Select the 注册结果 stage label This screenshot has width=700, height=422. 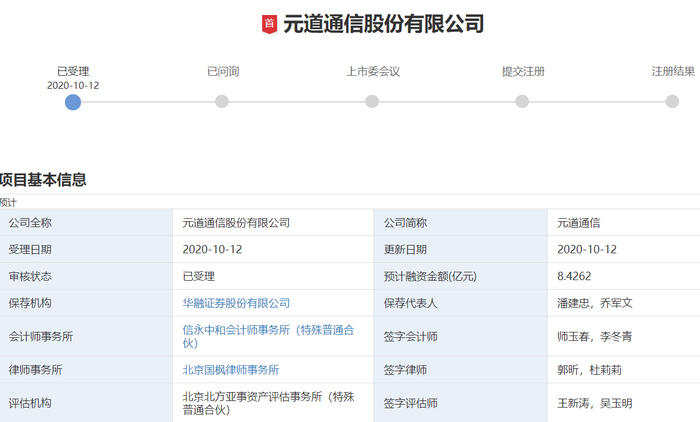[x=673, y=71]
